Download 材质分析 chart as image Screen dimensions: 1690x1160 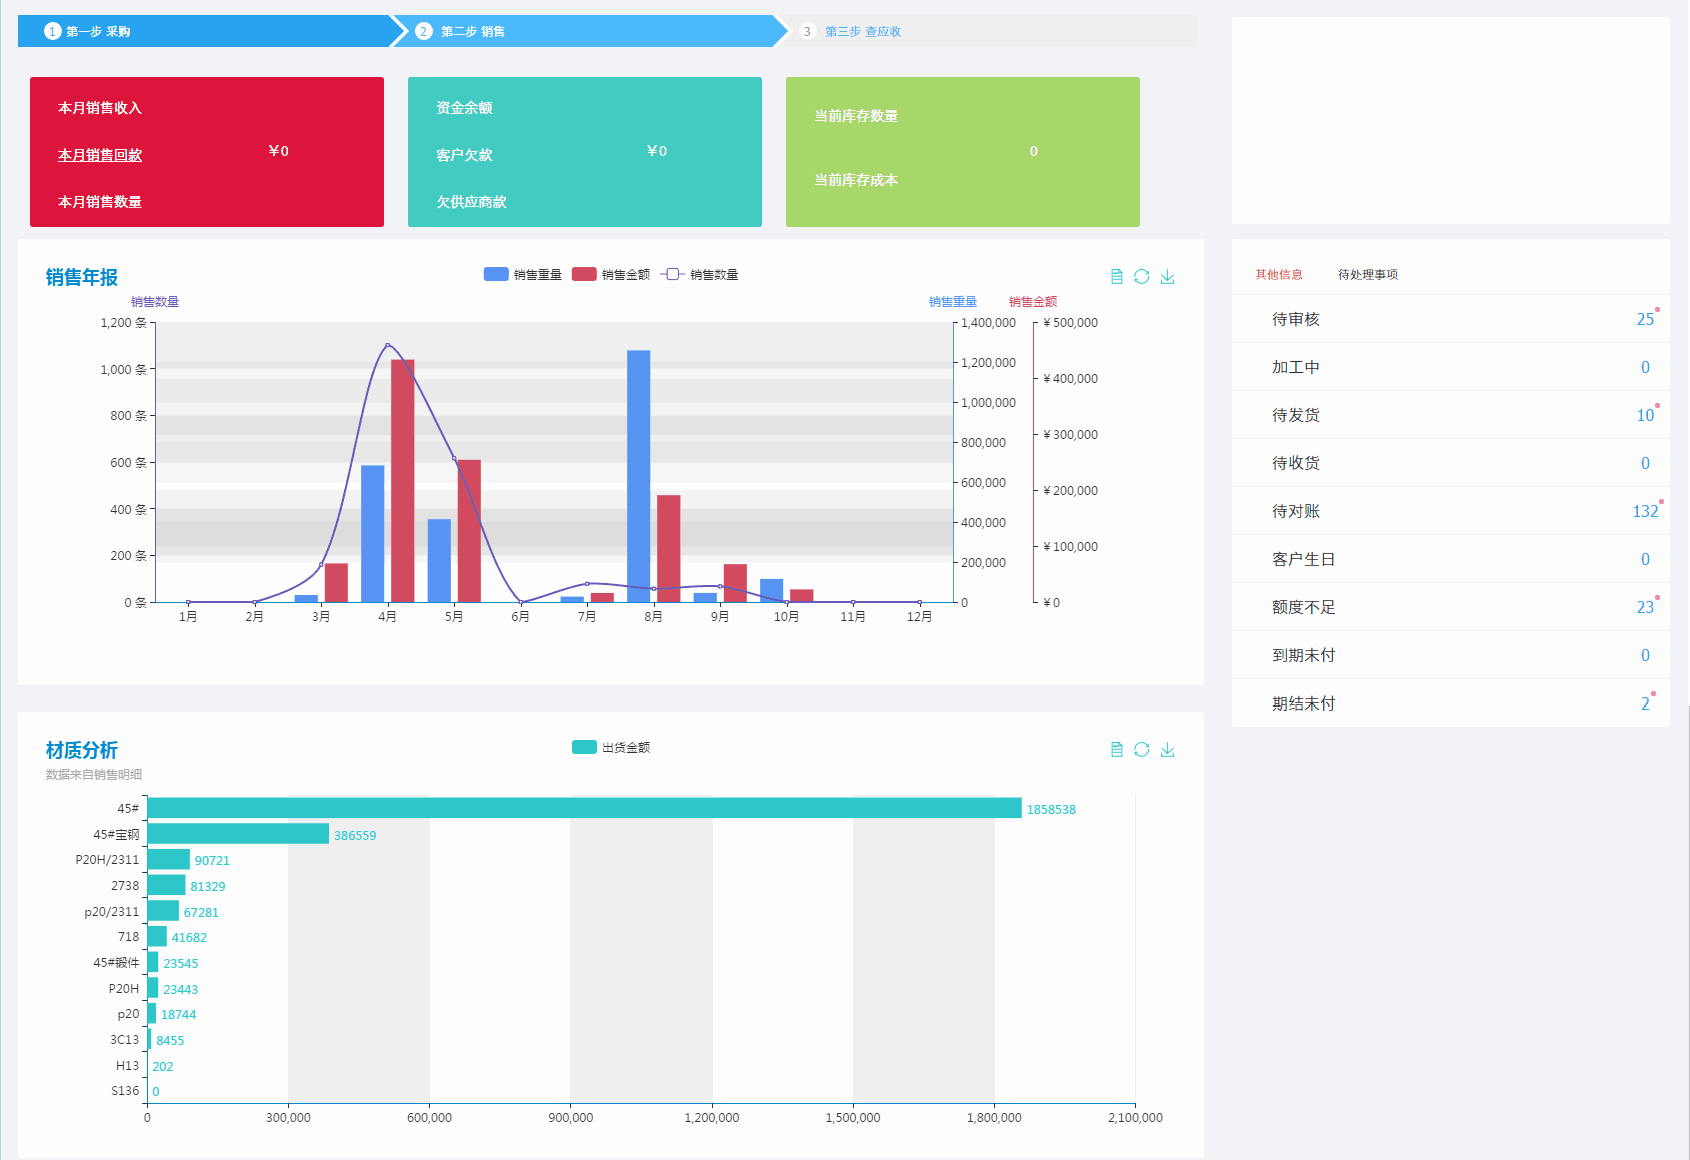pos(1167,750)
